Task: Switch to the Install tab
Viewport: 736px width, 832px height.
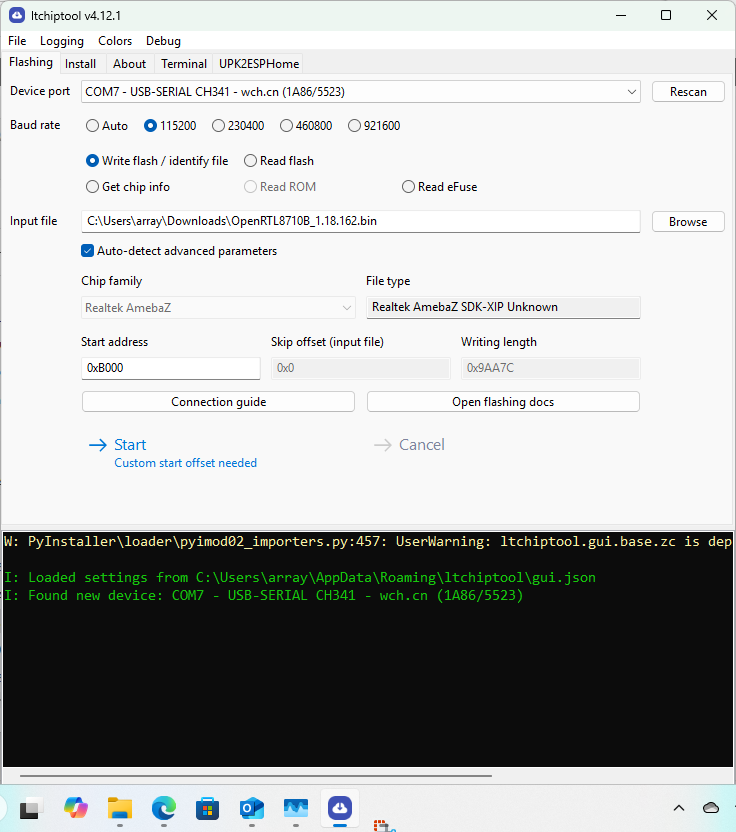Action: pos(81,64)
